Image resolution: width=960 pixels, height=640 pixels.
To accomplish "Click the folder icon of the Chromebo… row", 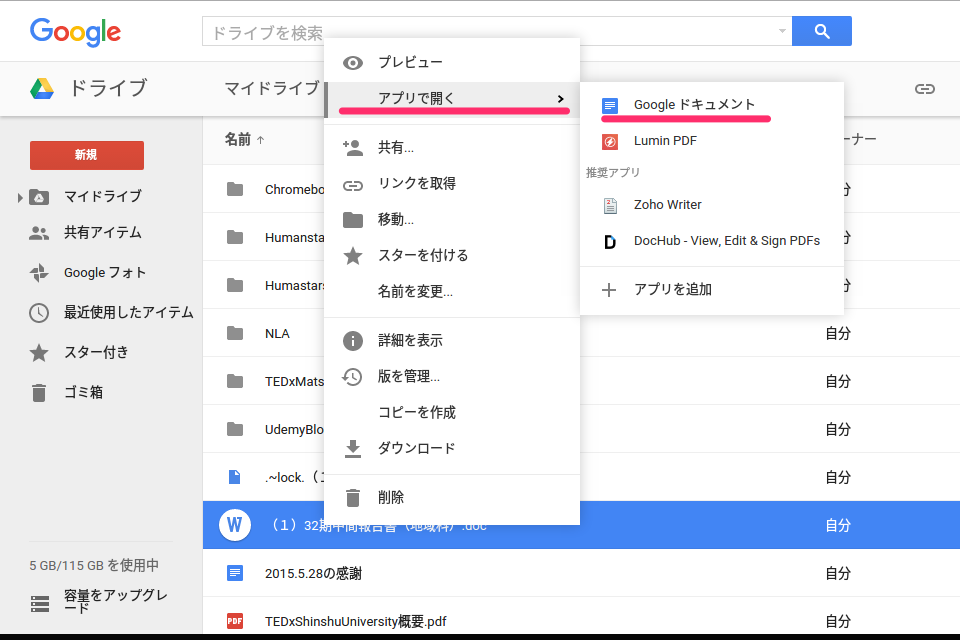I will click(234, 189).
